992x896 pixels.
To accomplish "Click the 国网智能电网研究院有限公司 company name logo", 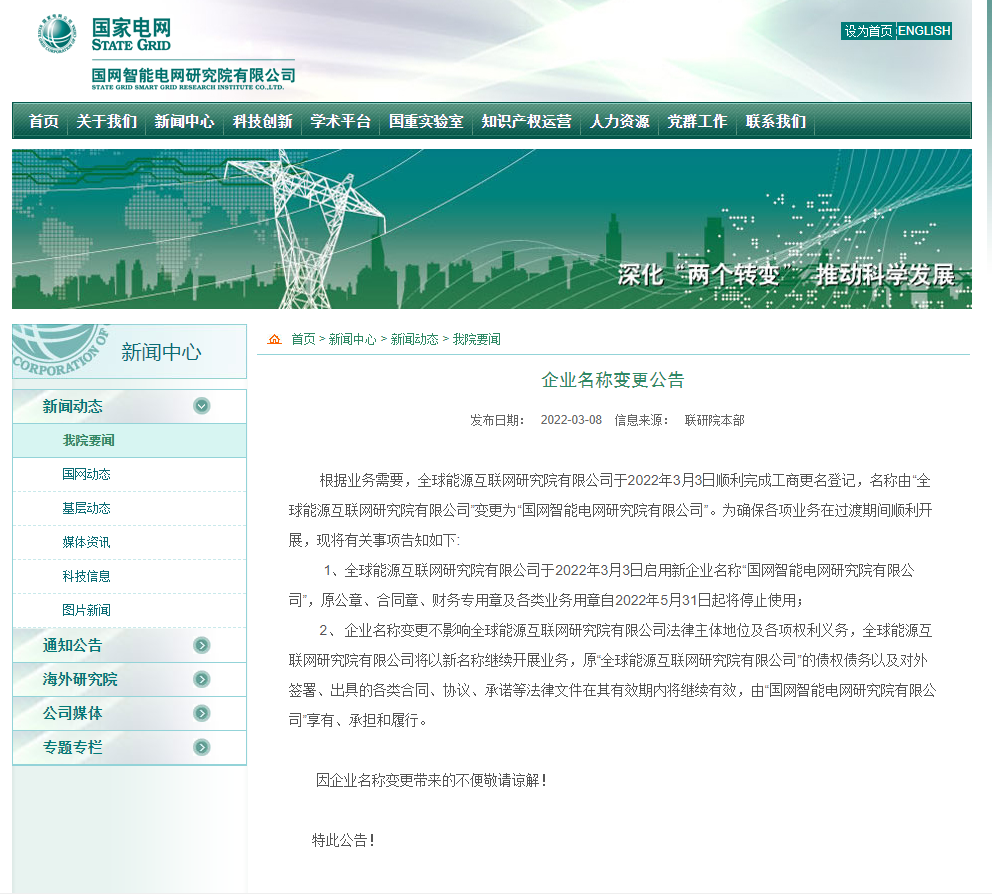I will (x=193, y=78).
